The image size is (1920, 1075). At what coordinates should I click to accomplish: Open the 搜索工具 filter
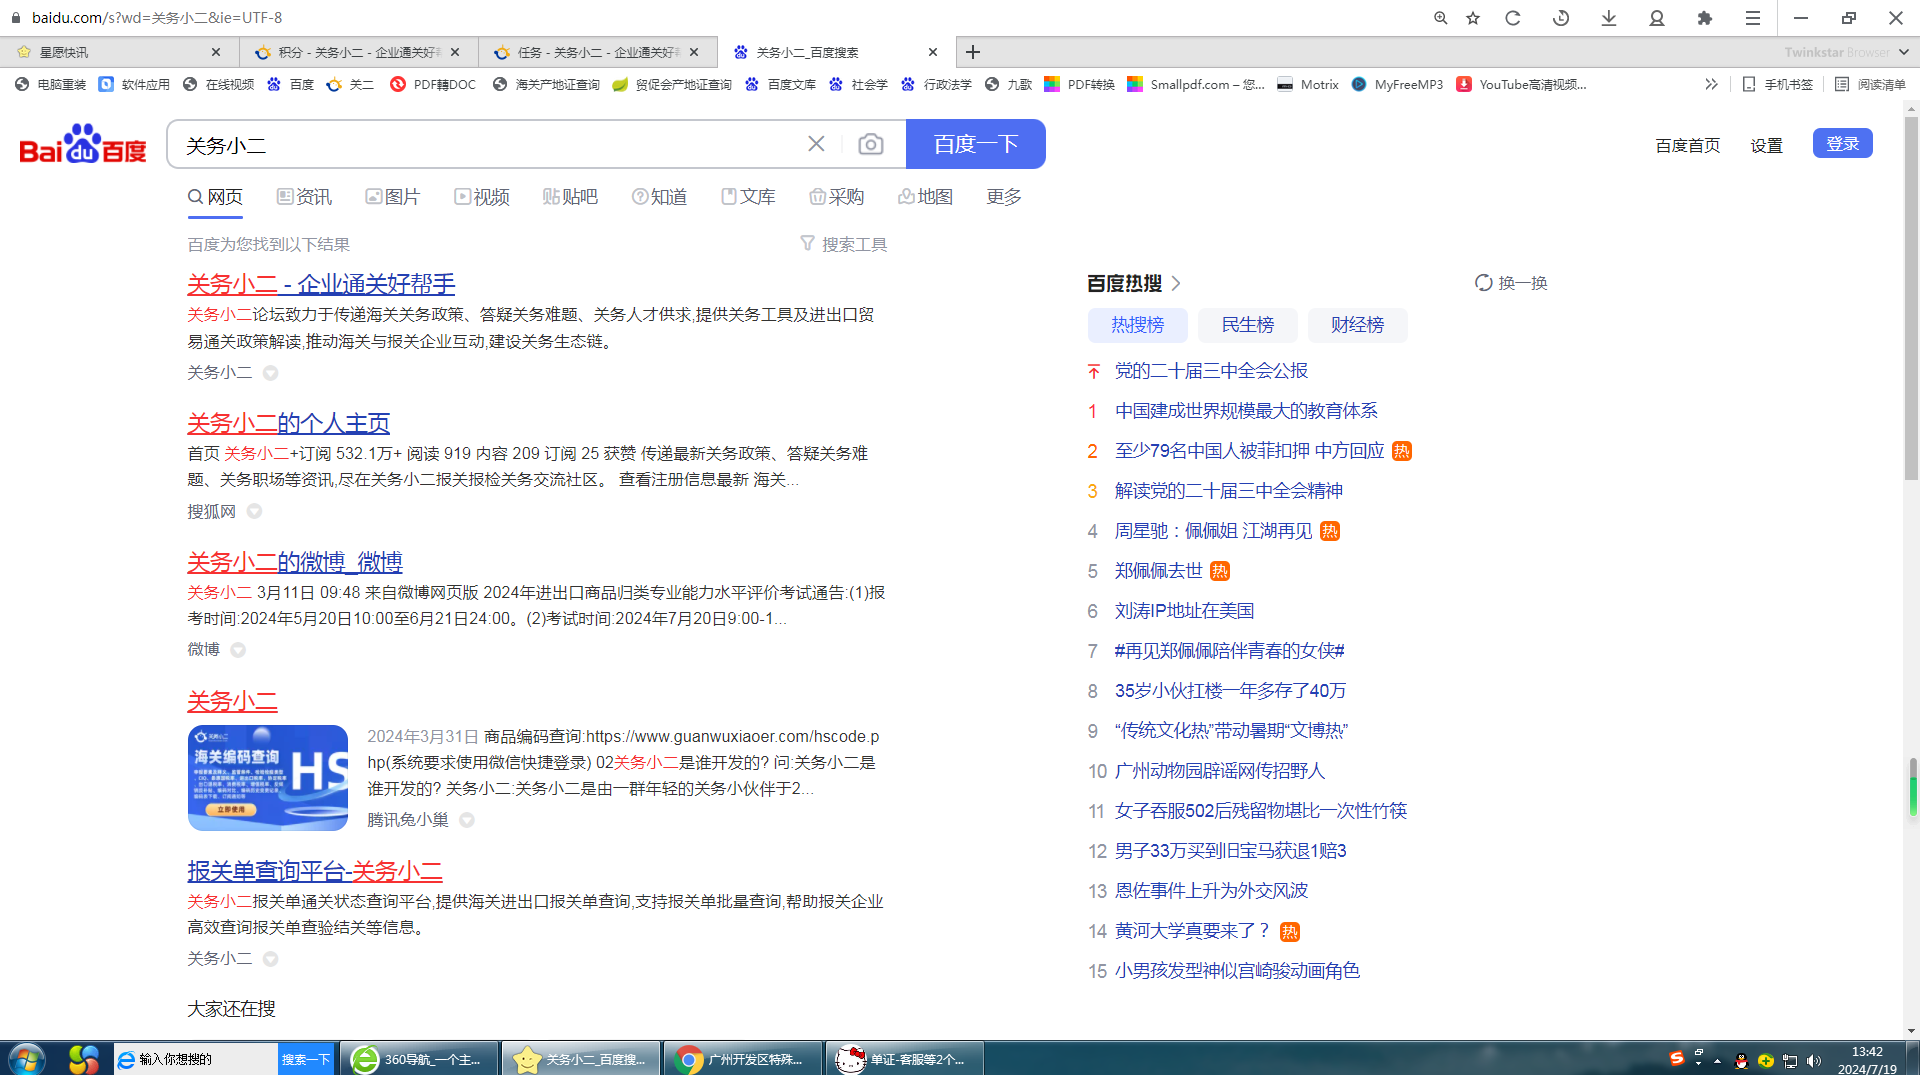point(843,244)
